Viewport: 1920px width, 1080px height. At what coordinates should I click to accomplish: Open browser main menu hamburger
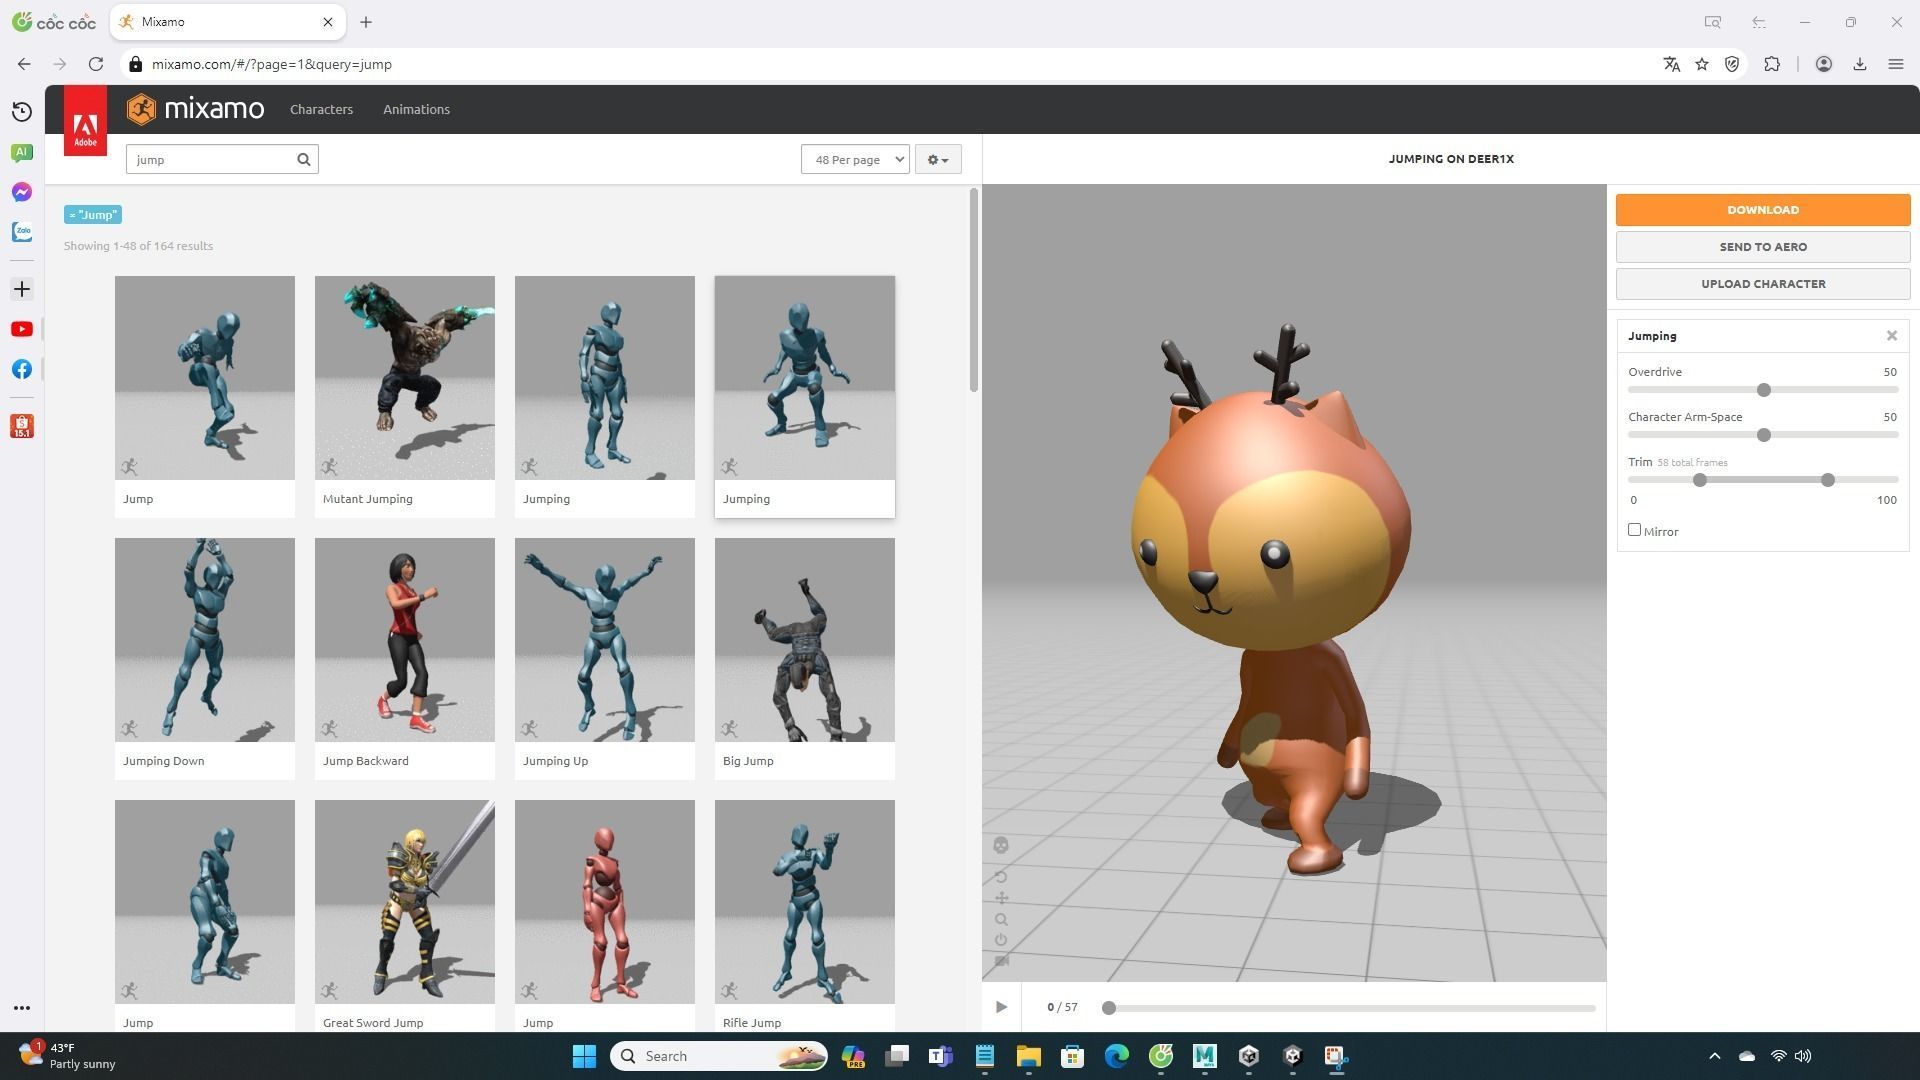click(1895, 64)
